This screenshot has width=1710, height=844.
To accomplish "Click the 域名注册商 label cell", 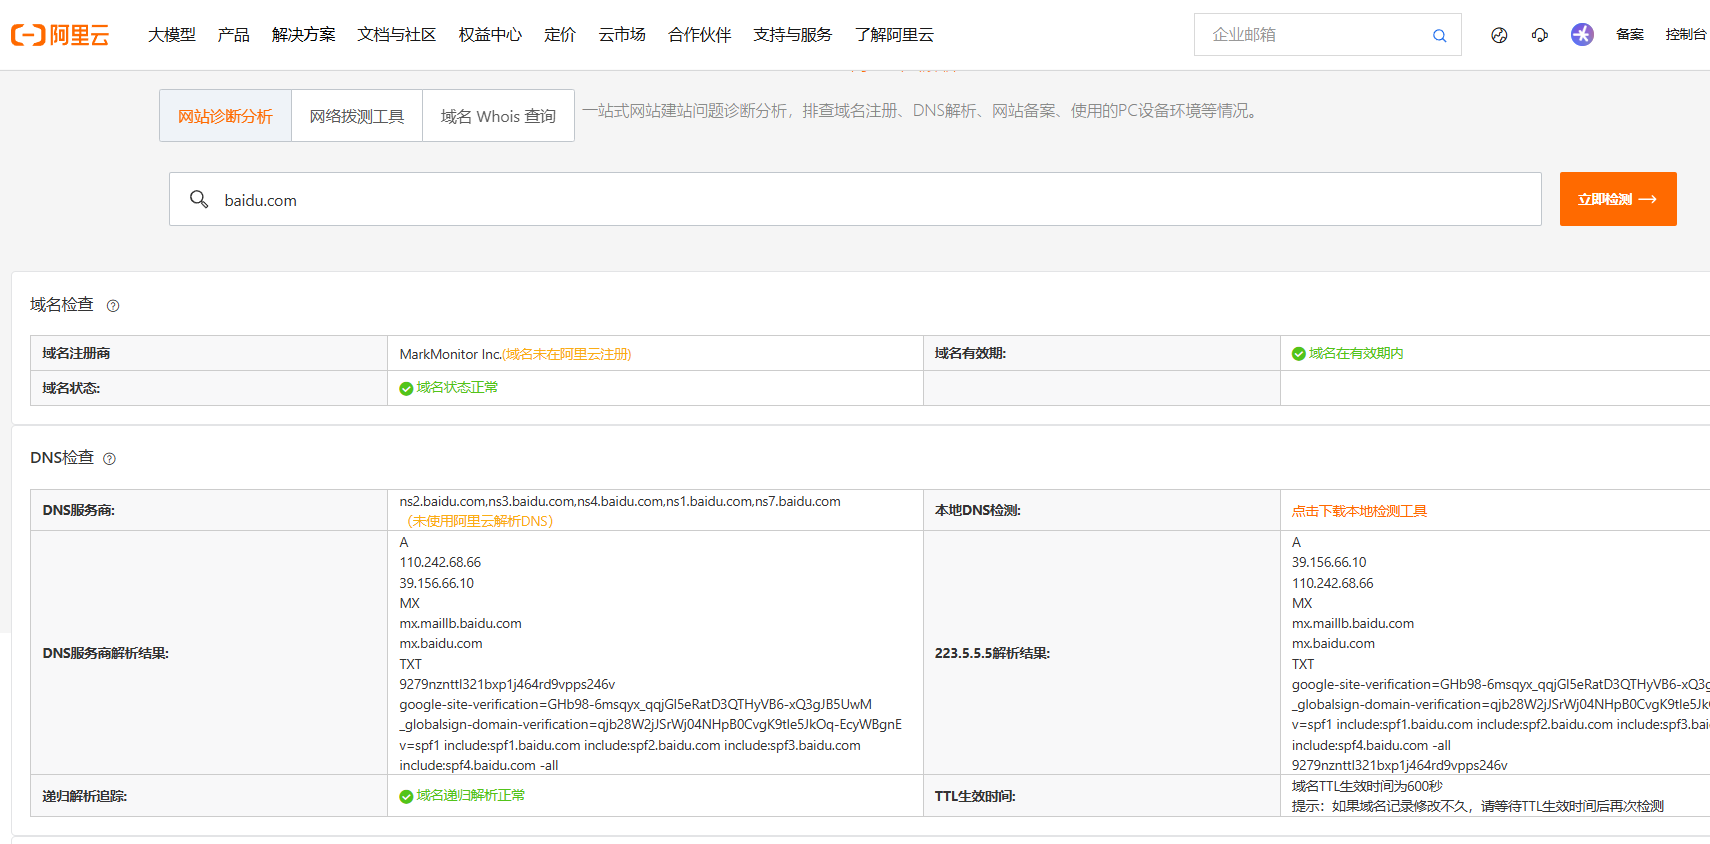I will pyautogui.click(x=209, y=353).
